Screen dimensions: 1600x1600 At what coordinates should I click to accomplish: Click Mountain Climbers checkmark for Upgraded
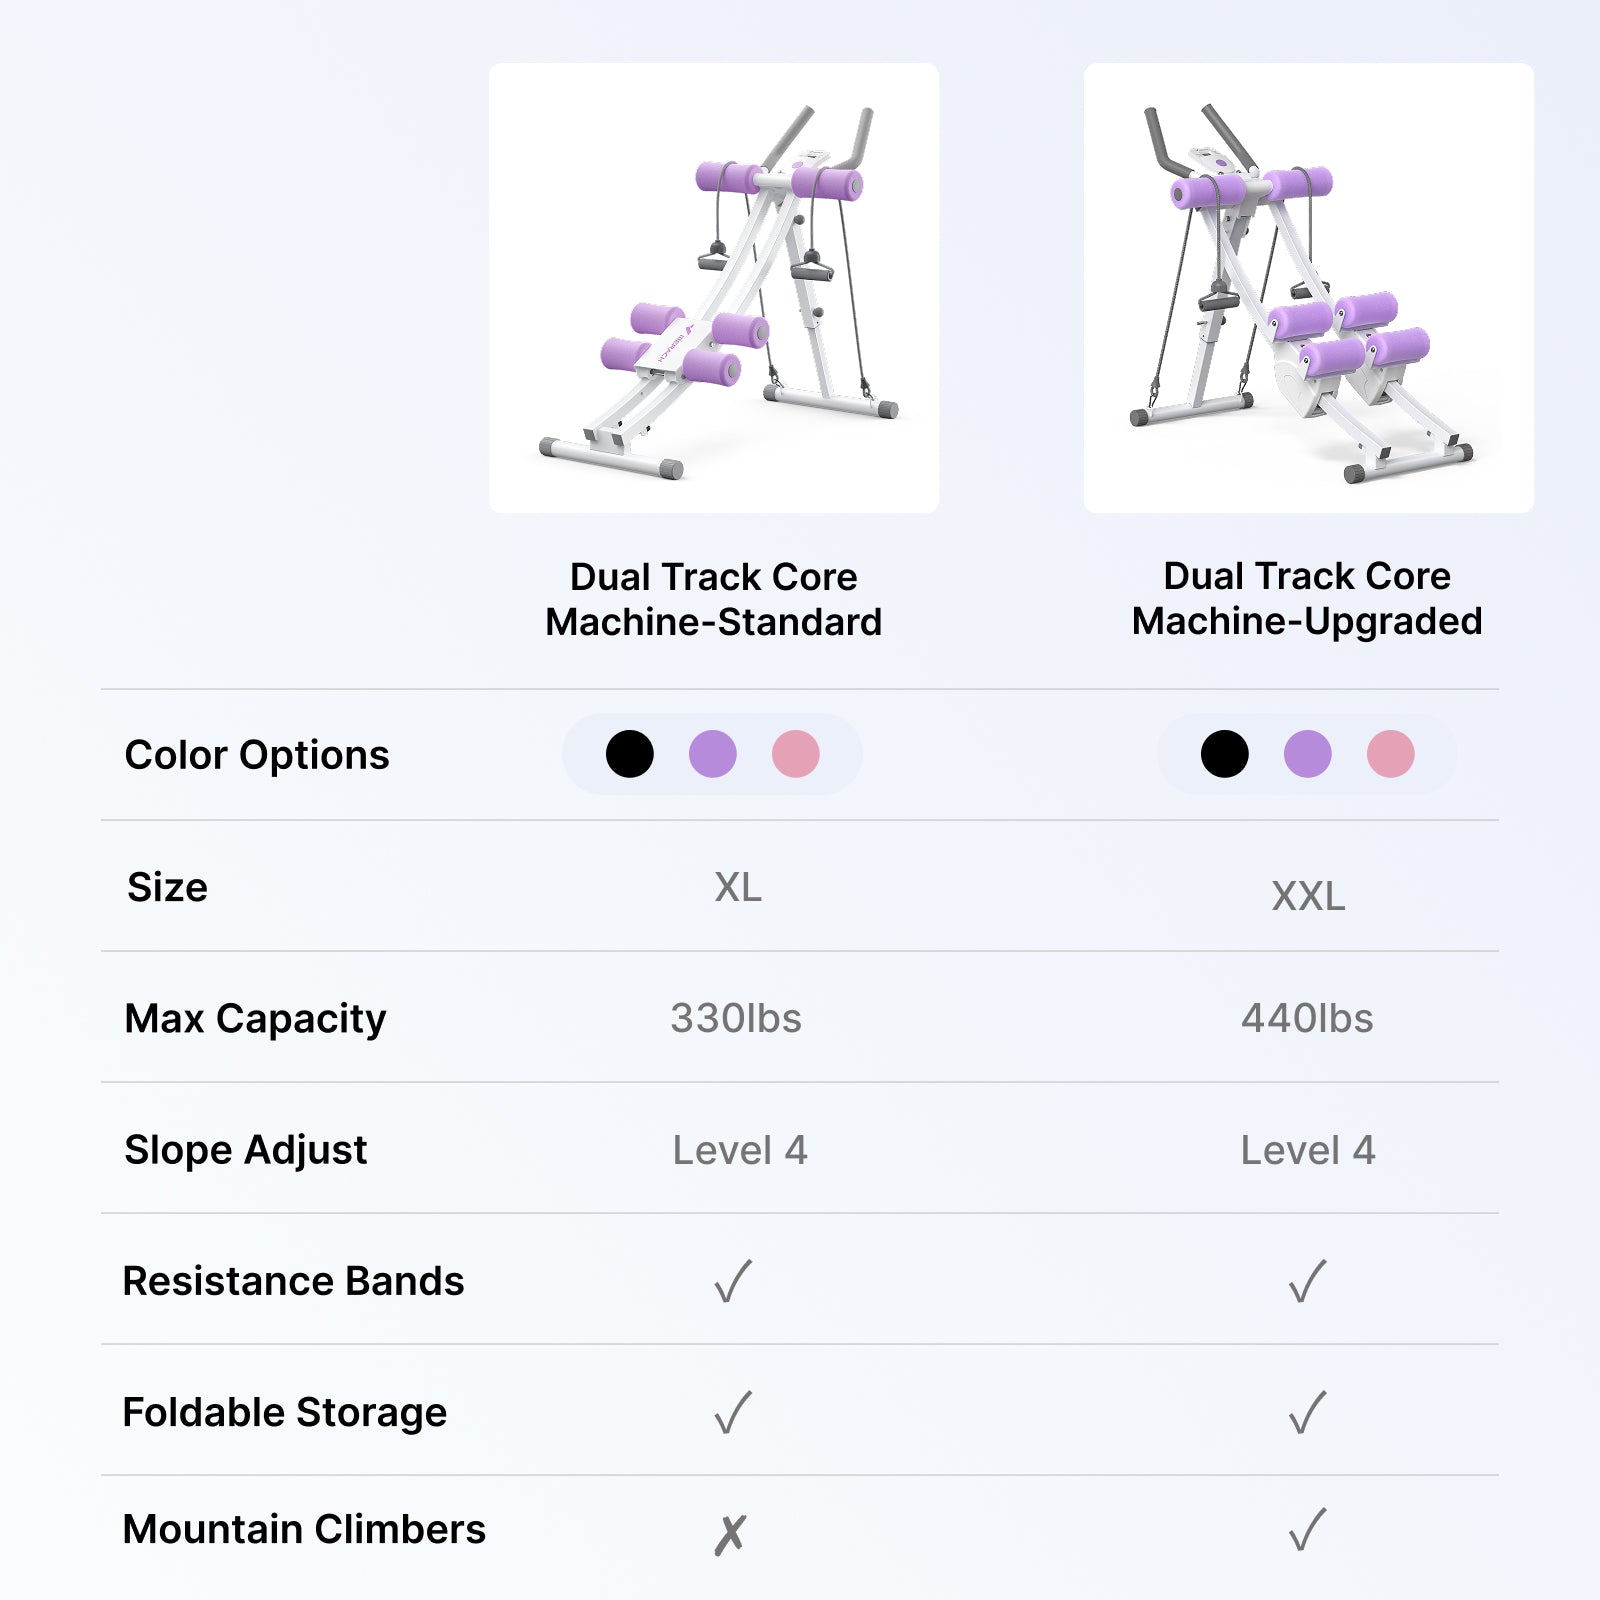click(1307, 1529)
